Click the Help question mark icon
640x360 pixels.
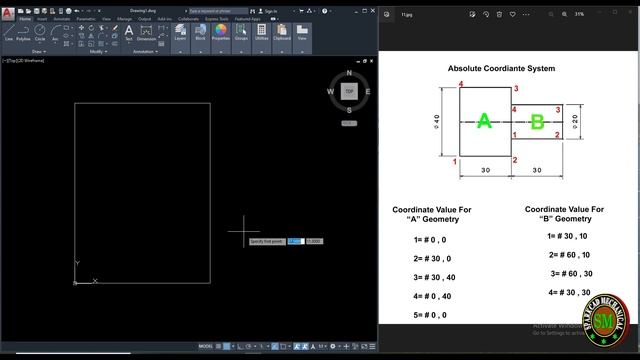(324, 11)
